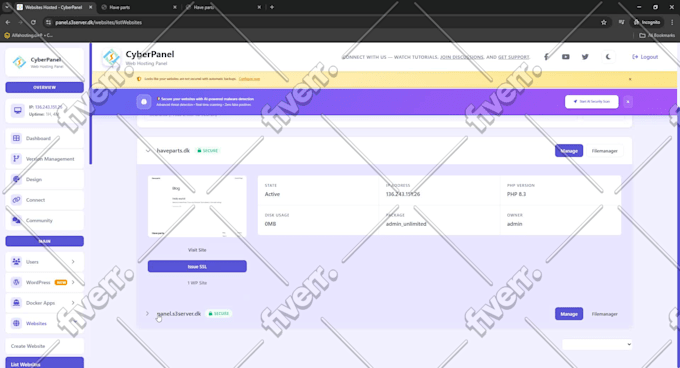Open the Dashboard sidebar item
This screenshot has height=368, width=680.
coord(44,138)
